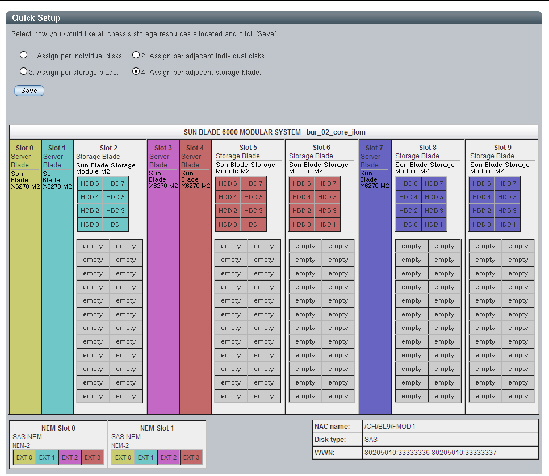549x476 pixels.
Task: Click the Slot 9 storage blade heading
Action: tap(503, 147)
